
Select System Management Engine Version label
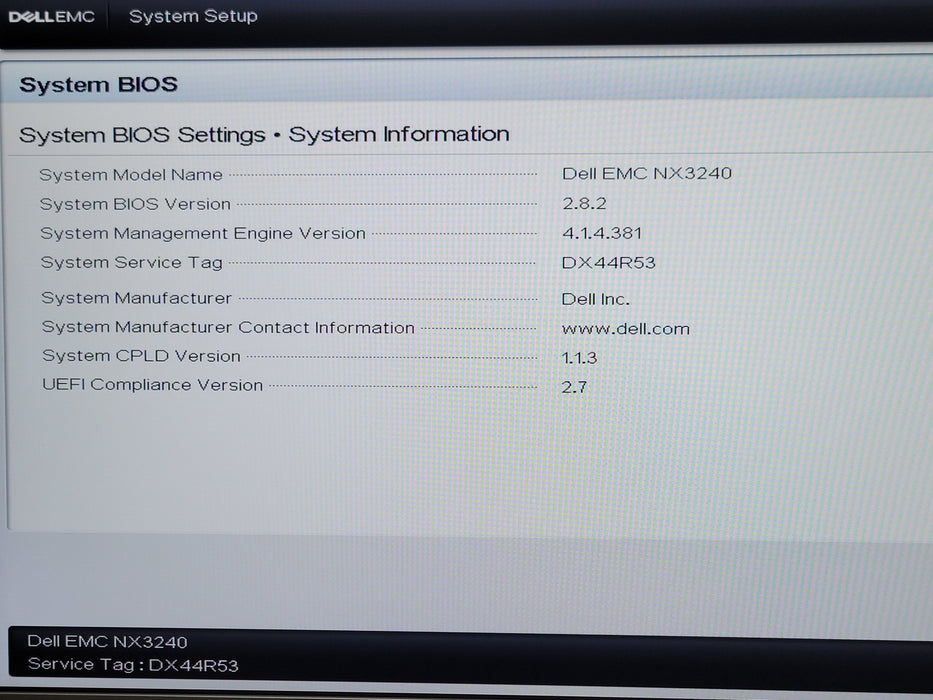click(x=203, y=233)
